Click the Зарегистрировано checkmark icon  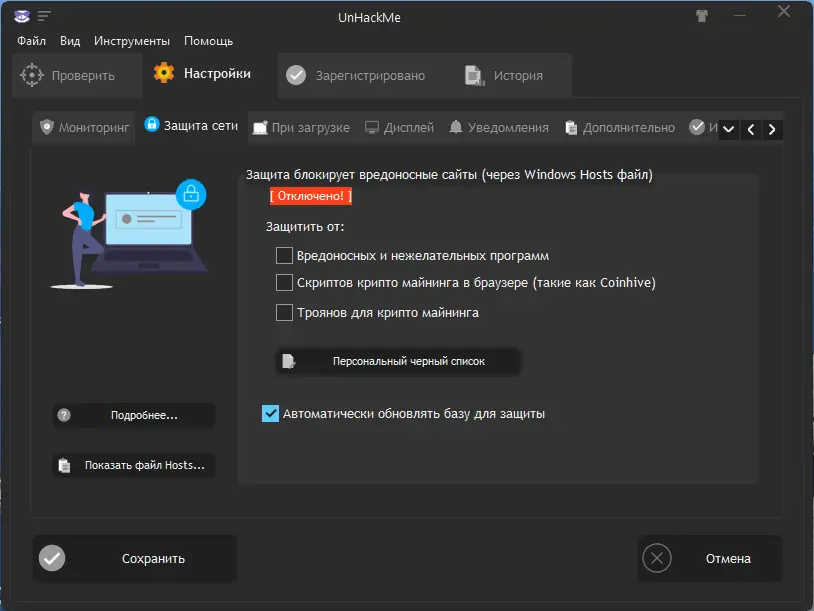click(296, 74)
